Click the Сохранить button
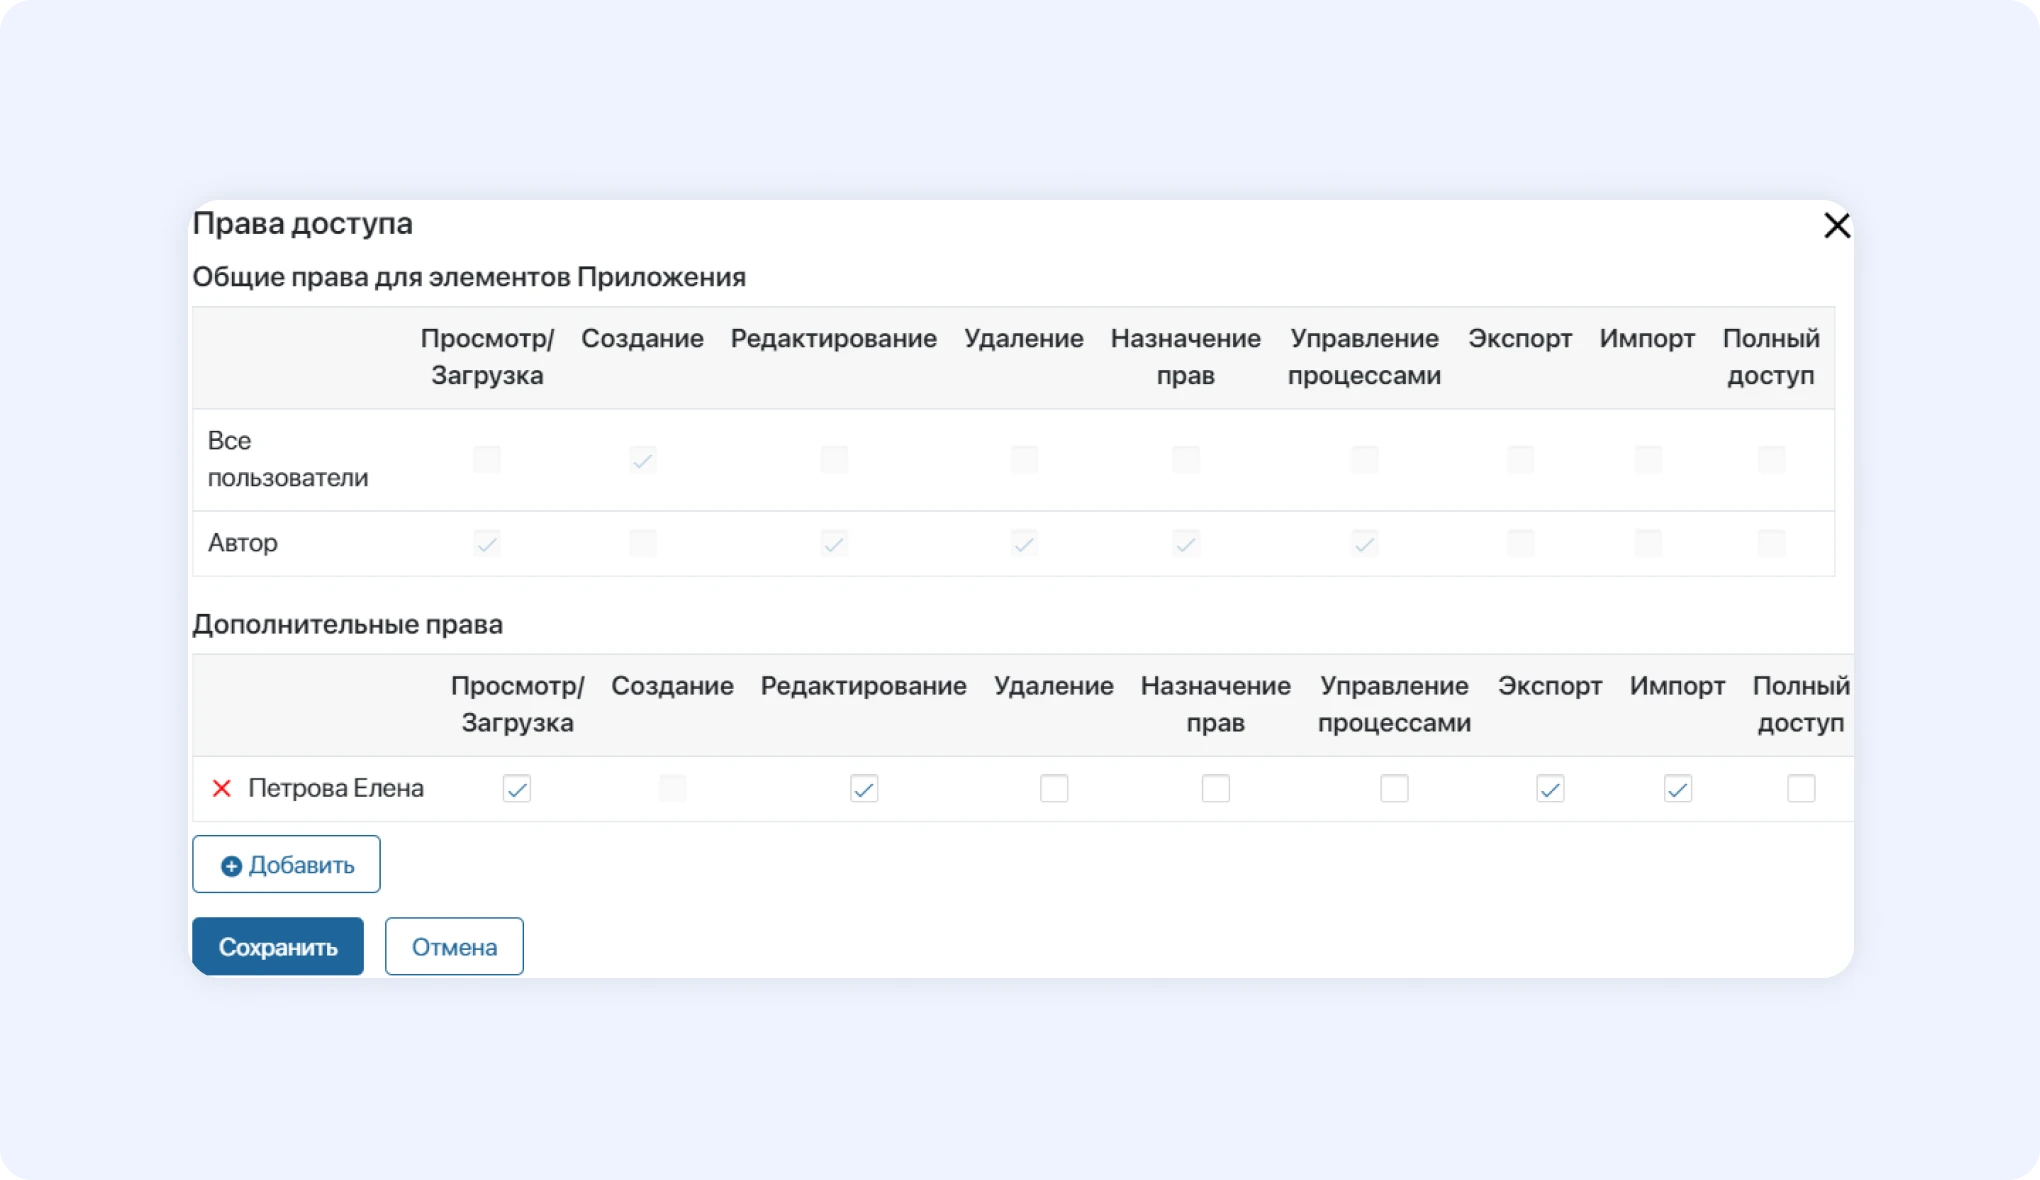 point(278,946)
